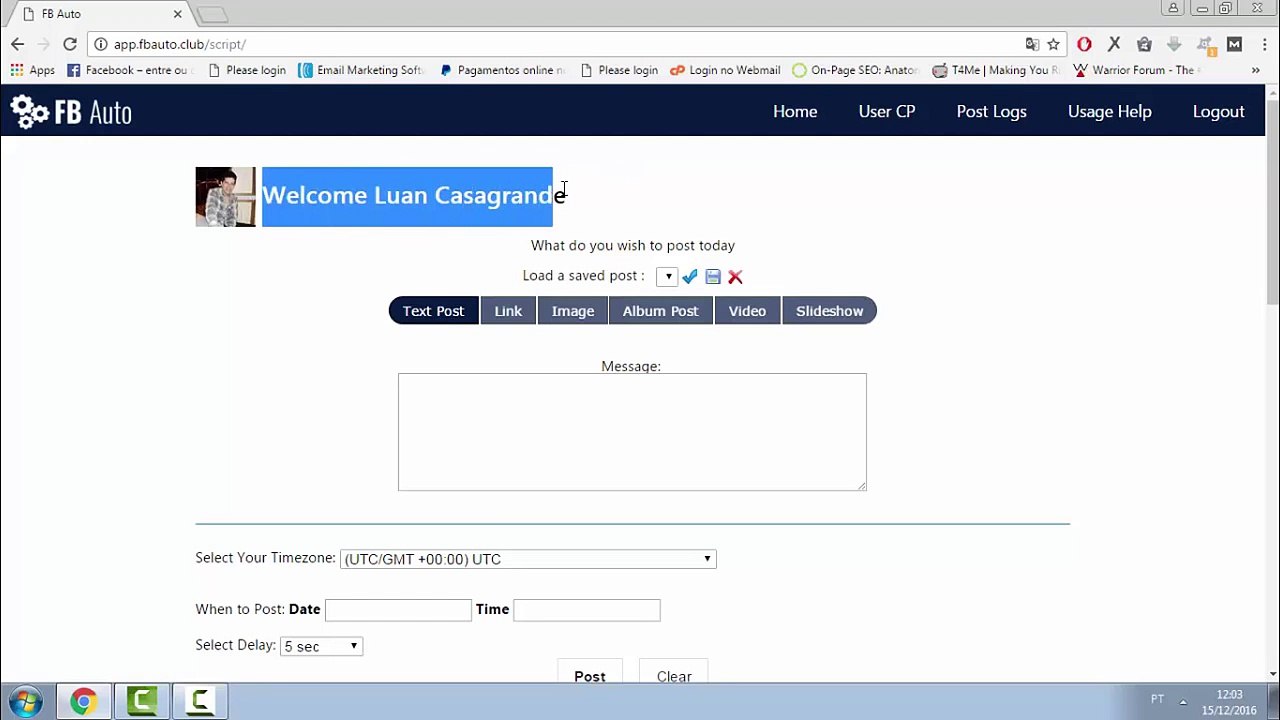Open the Email Marketing Software bookmark
This screenshot has width=1280, height=720.
click(362, 70)
